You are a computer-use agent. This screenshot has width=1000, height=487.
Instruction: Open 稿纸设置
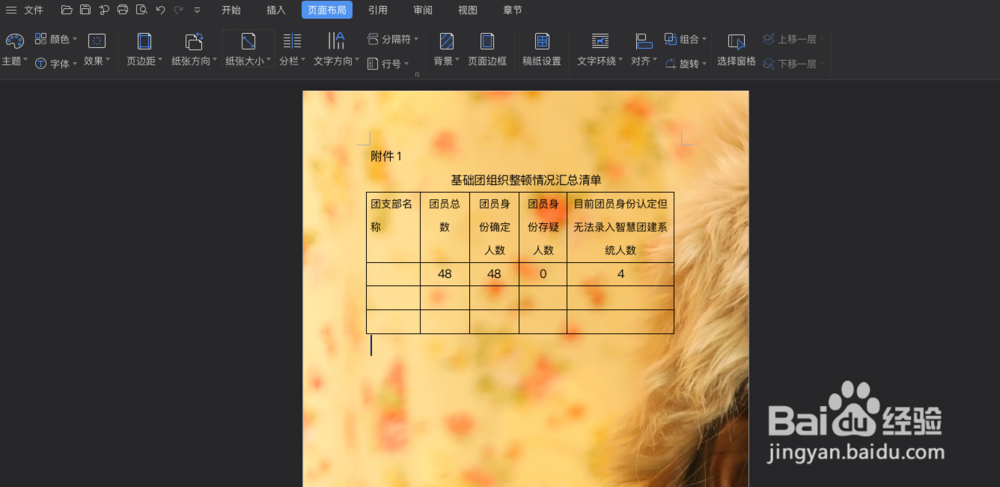542,49
